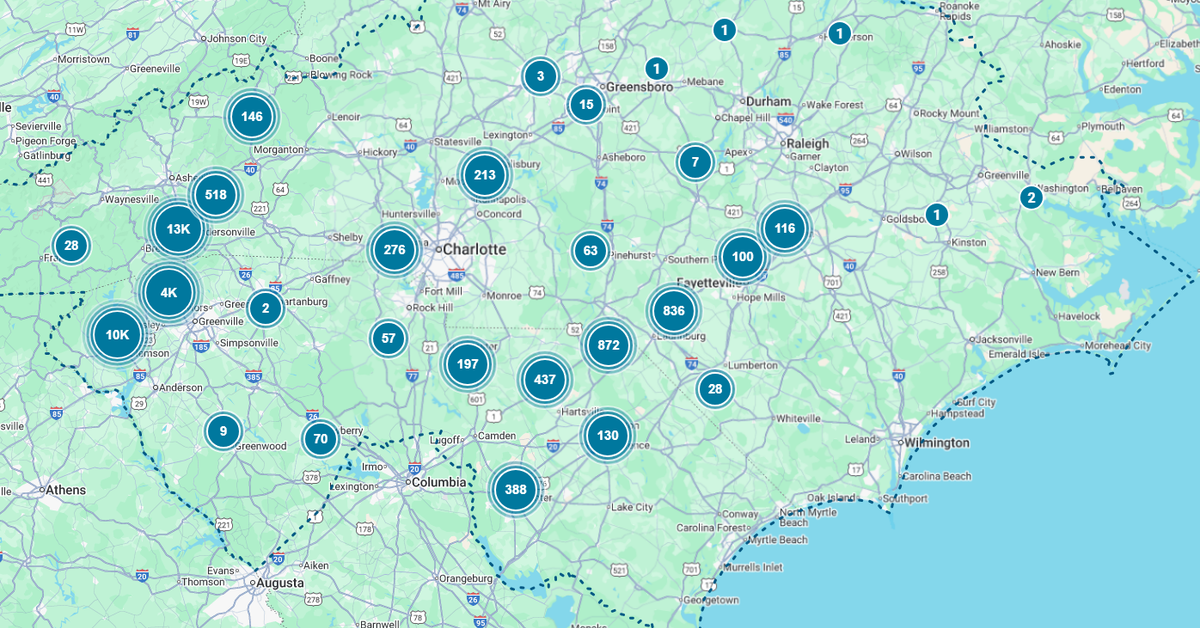The height and width of the screenshot is (628, 1200).
Task: Open the 116 cluster marker
Action: [x=784, y=229]
